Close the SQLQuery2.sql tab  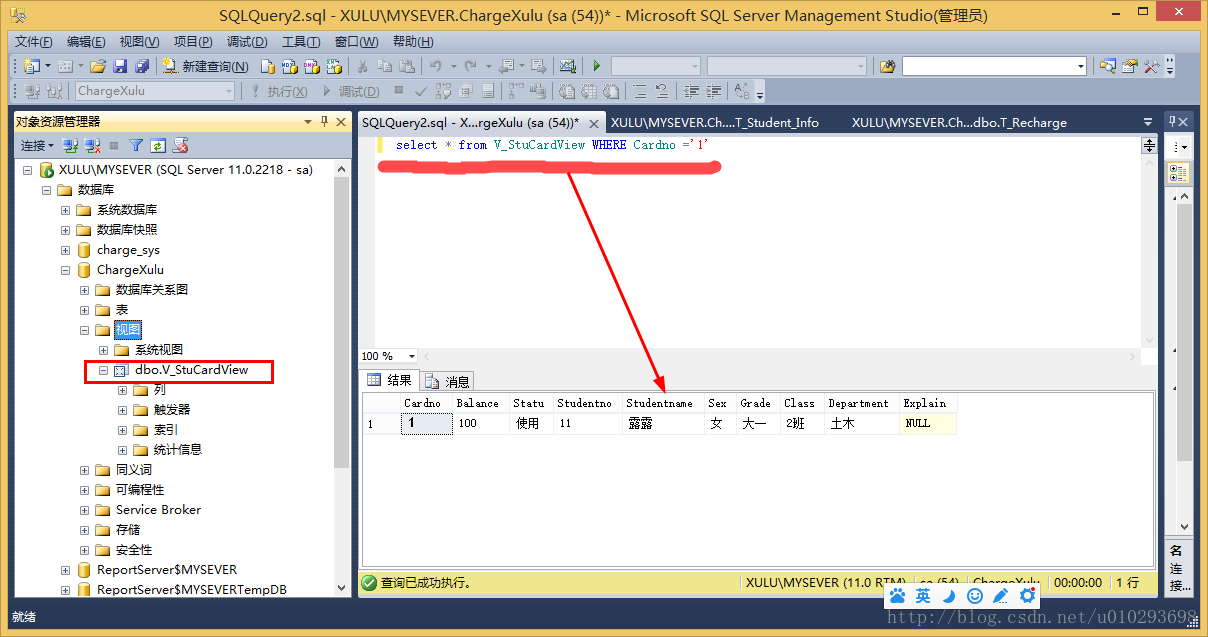pos(594,123)
